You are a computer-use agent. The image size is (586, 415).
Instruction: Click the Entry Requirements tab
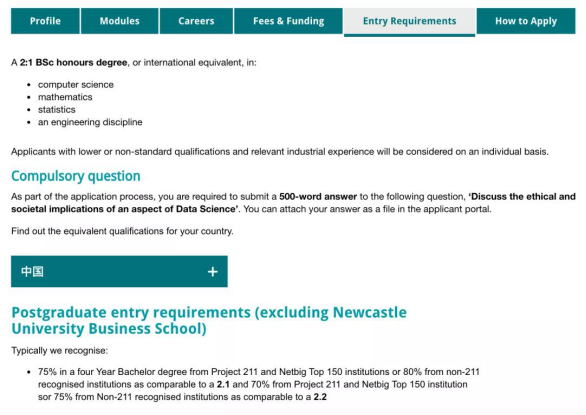click(410, 22)
